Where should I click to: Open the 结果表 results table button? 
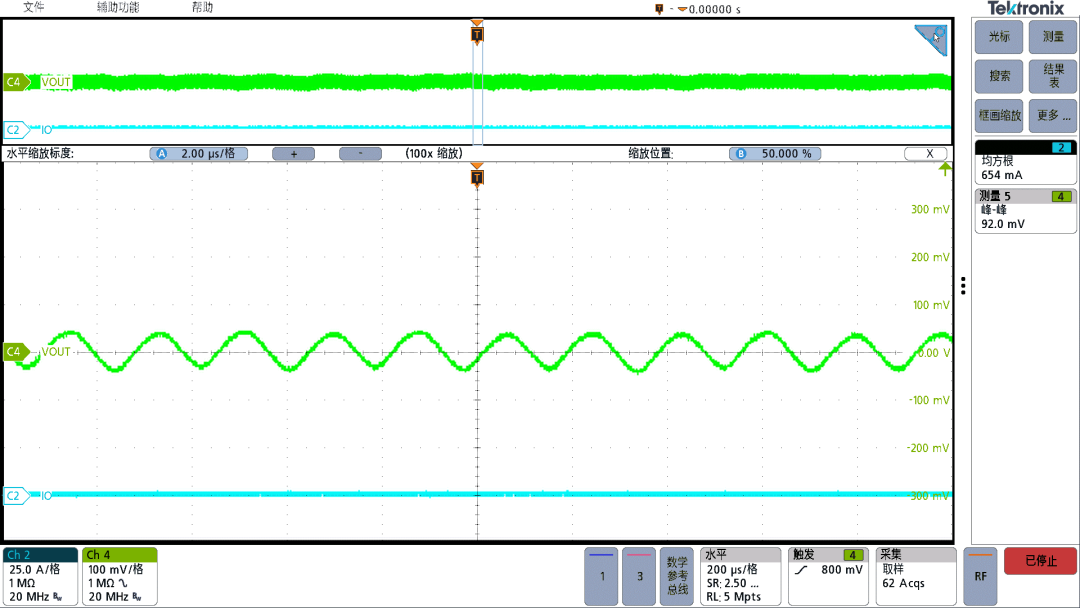[x=1052, y=76]
